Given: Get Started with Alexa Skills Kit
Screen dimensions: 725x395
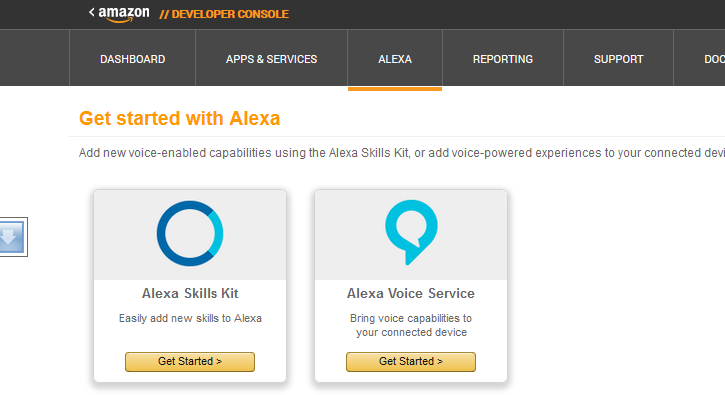Looking at the screenshot, I should (x=190, y=362).
